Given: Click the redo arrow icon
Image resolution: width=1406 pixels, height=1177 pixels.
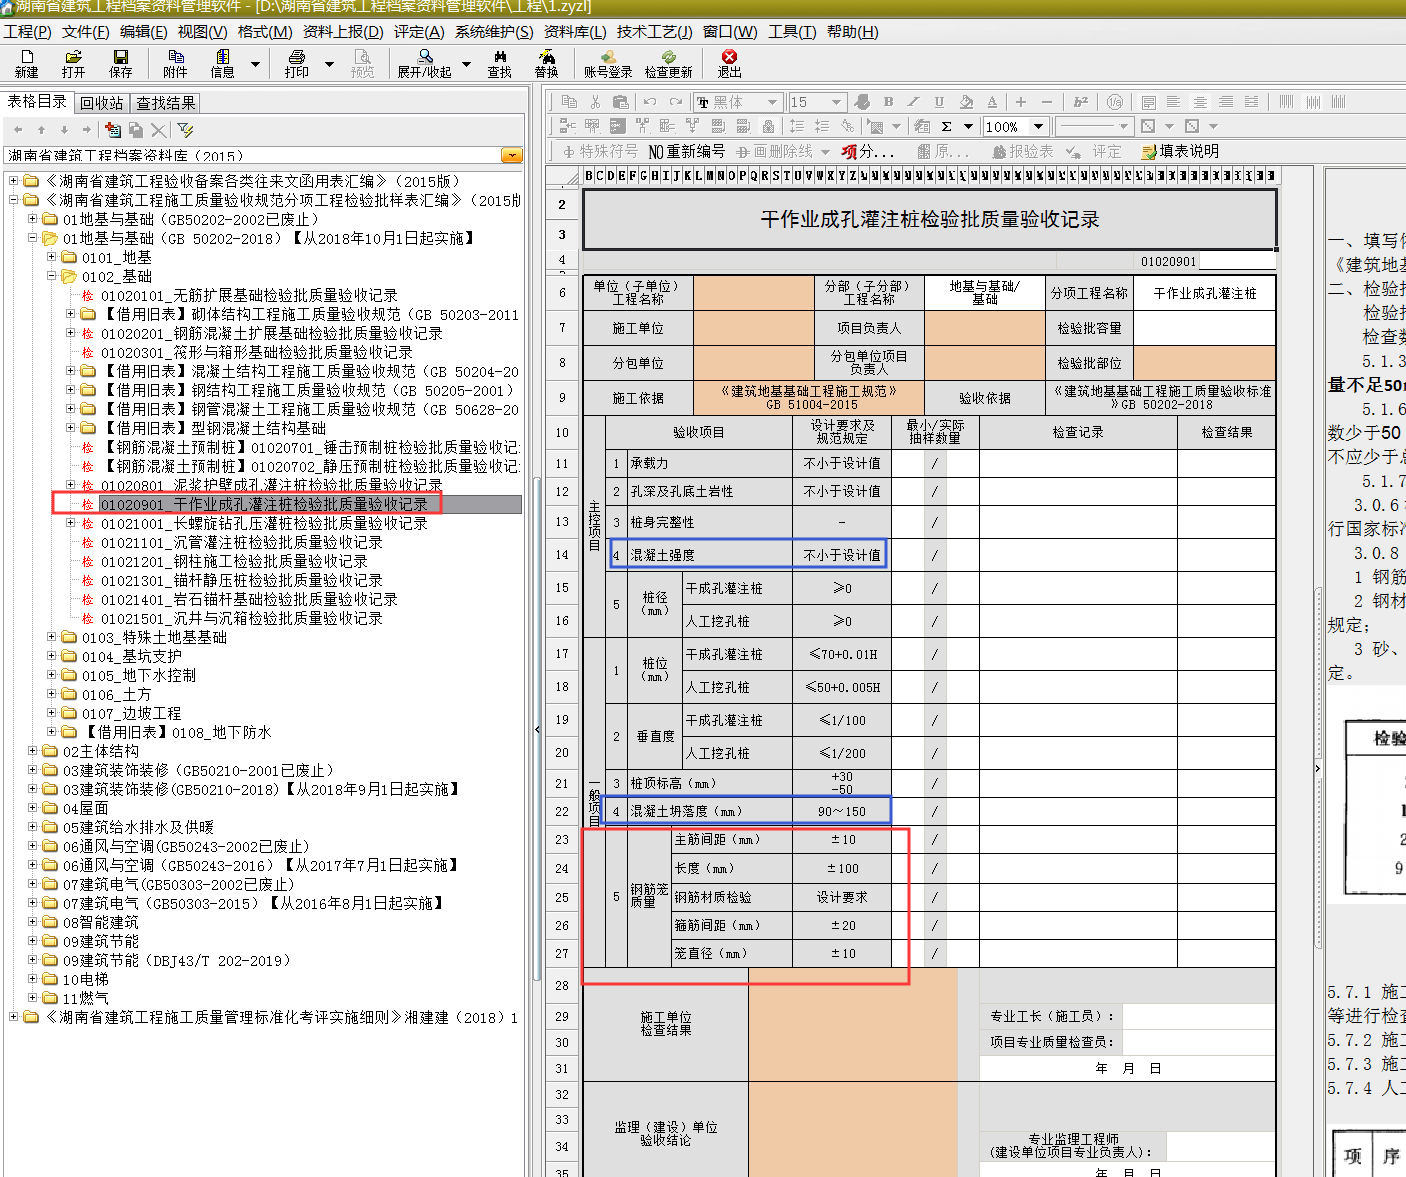Looking at the screenshot, I should tap(676, 102).
